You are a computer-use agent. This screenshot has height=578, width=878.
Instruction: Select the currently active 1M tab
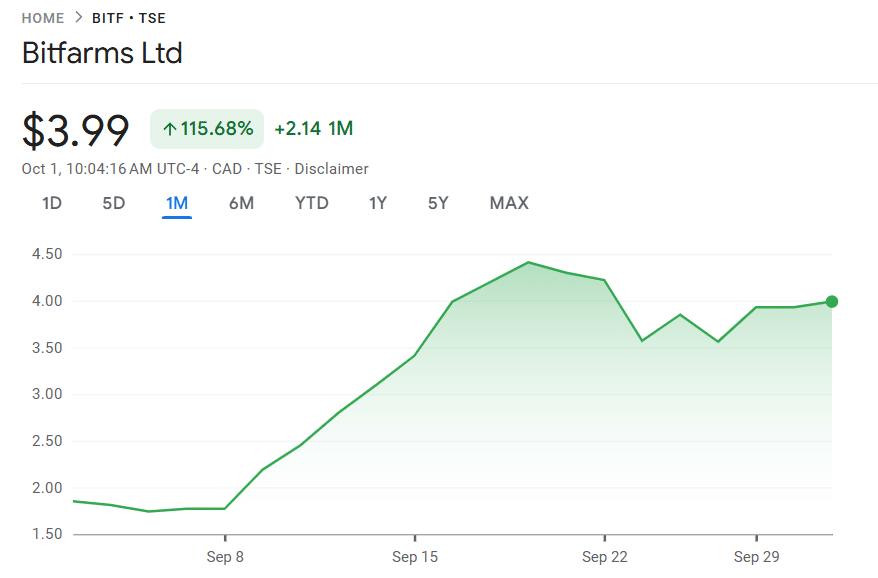point(177,203)
